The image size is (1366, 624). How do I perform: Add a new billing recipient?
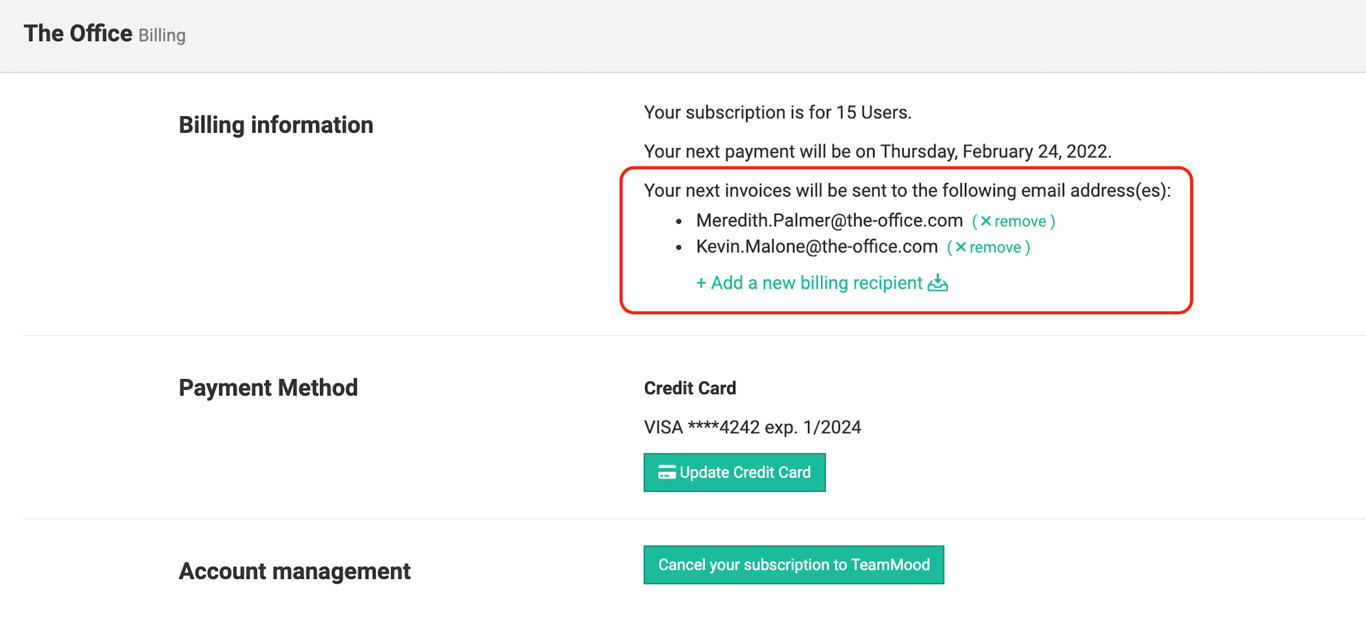coord(809,283)
